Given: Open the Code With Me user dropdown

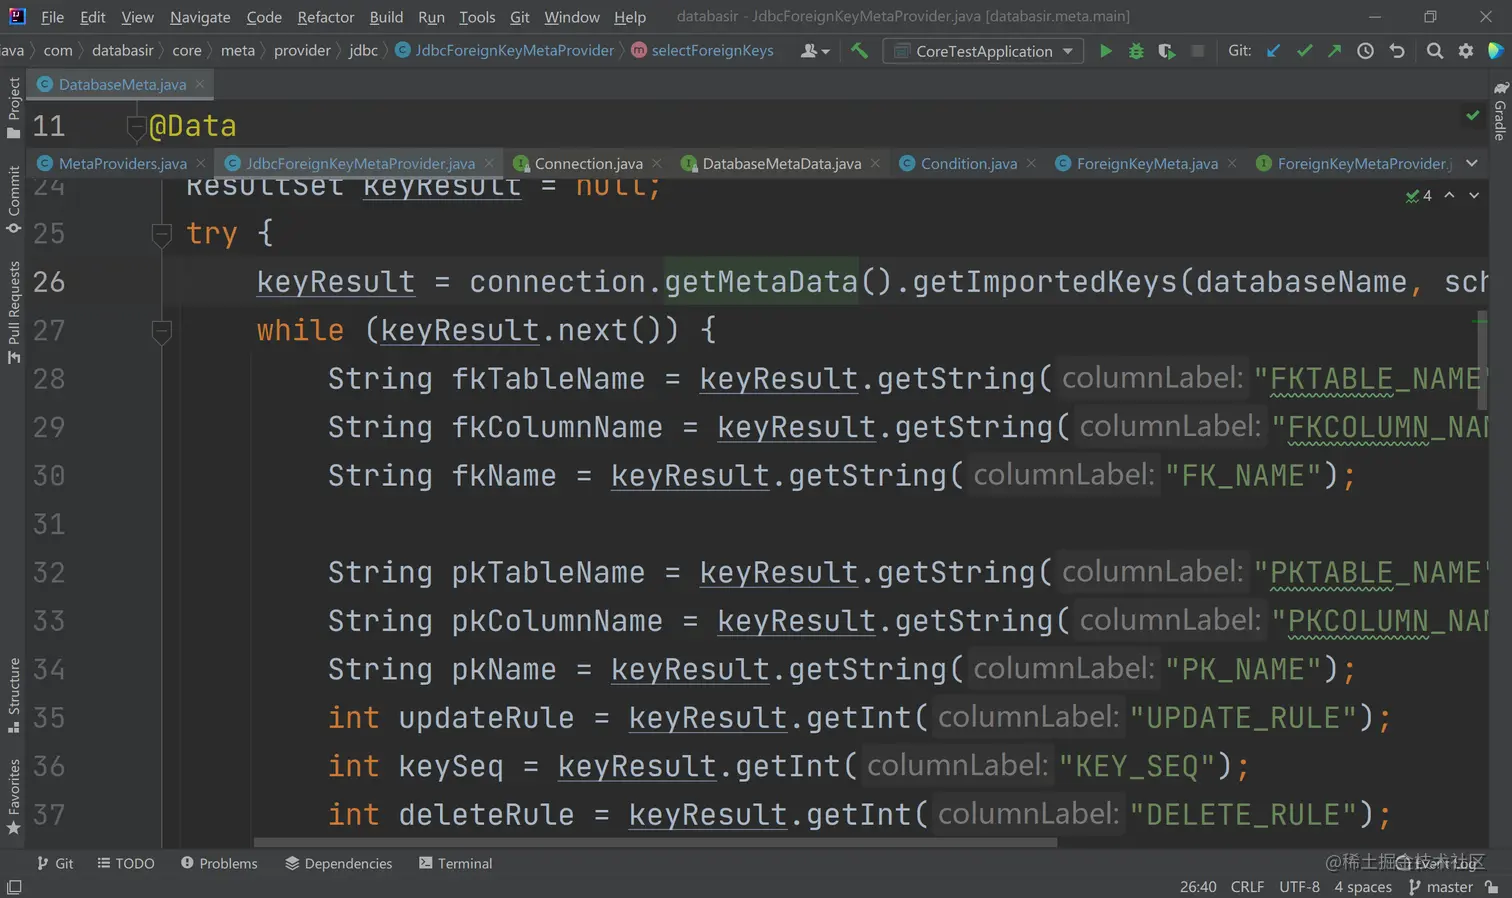Looking at the screenshot, I should [x=815, y=51].
